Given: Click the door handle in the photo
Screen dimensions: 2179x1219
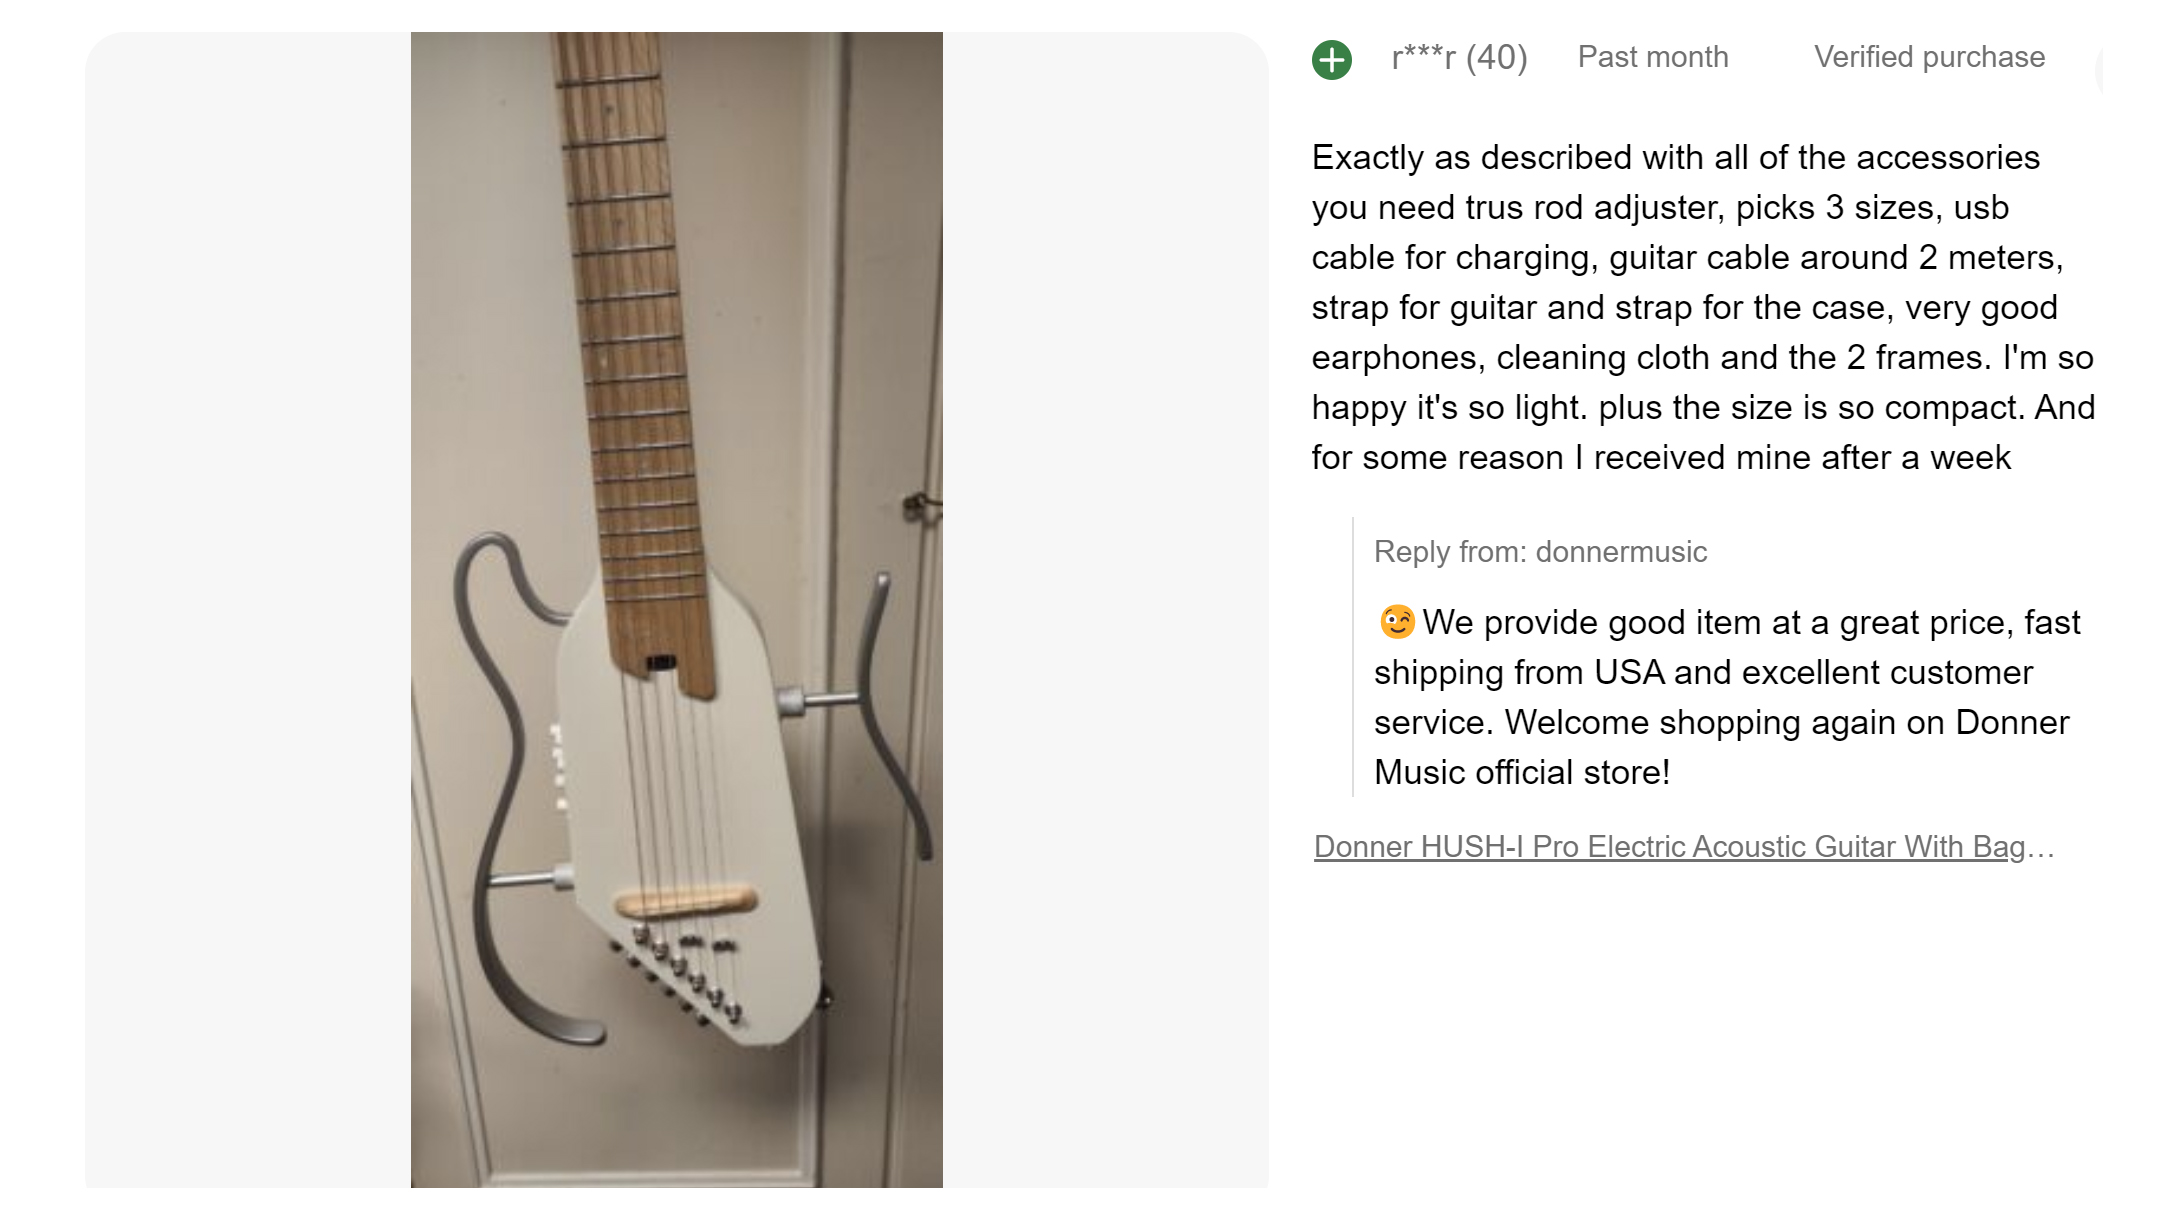Looking at the screenshot, I should (920, 507).
